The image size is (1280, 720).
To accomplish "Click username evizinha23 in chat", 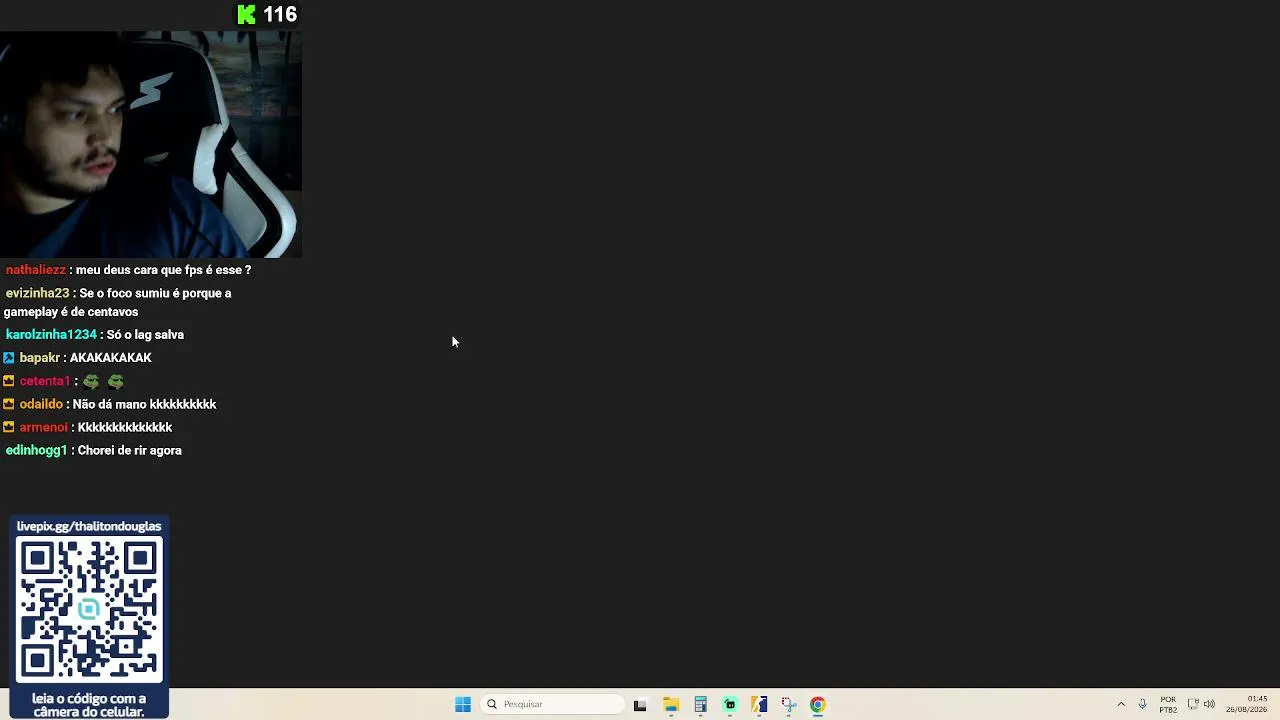I will (x=37, y=293).
